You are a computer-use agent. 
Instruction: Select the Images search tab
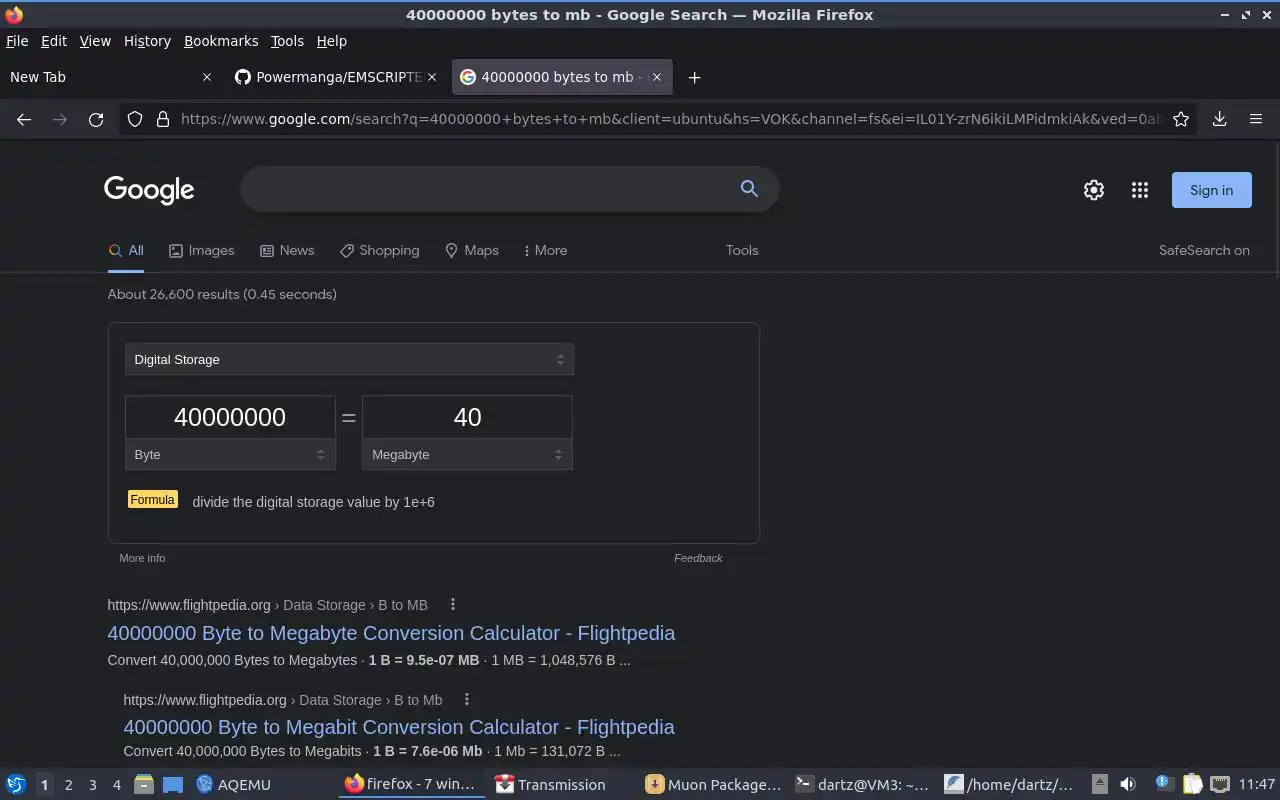tap(201, 250)
